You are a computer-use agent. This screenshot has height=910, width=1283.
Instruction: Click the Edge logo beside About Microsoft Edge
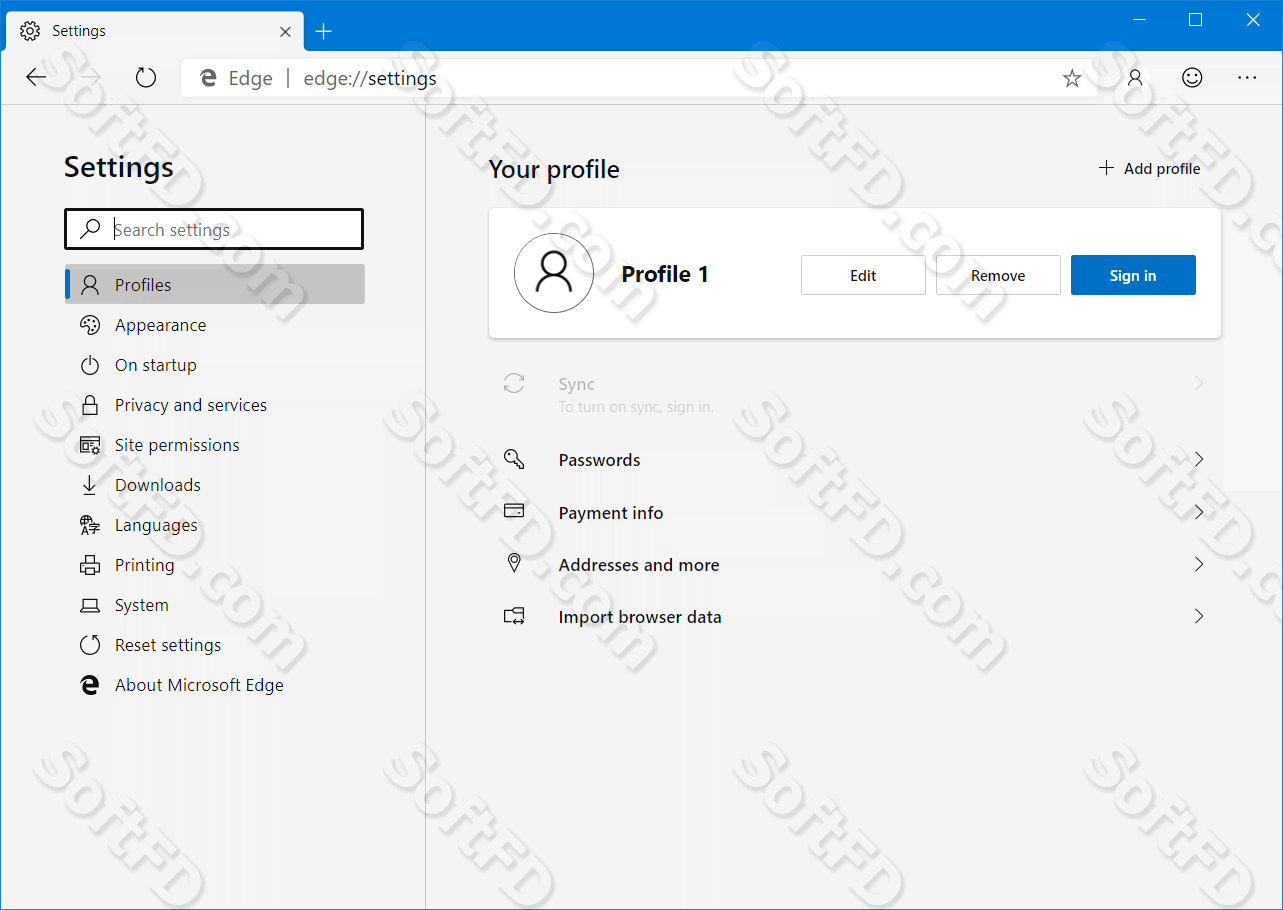click(x=90, y=685)
